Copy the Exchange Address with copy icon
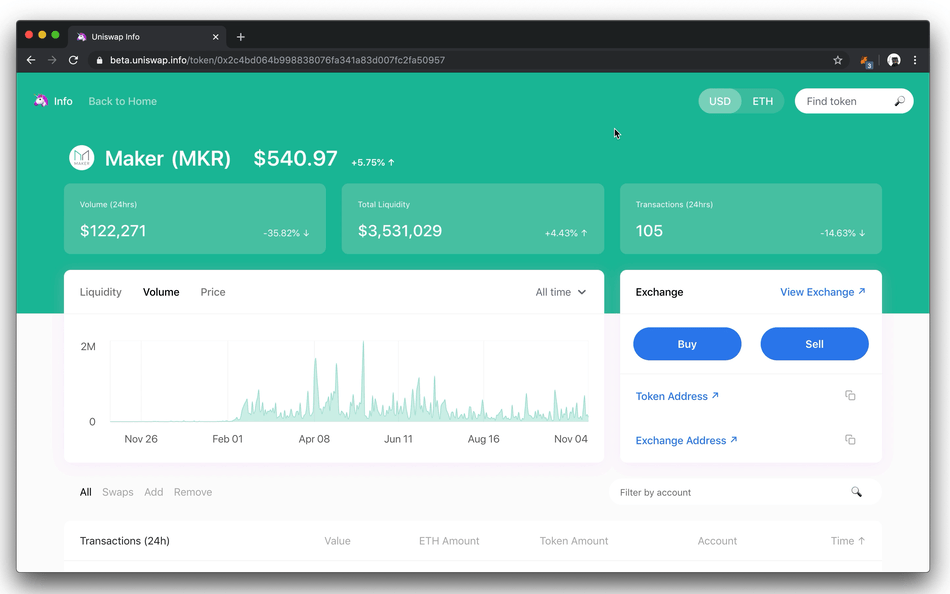 pos(850,439)
